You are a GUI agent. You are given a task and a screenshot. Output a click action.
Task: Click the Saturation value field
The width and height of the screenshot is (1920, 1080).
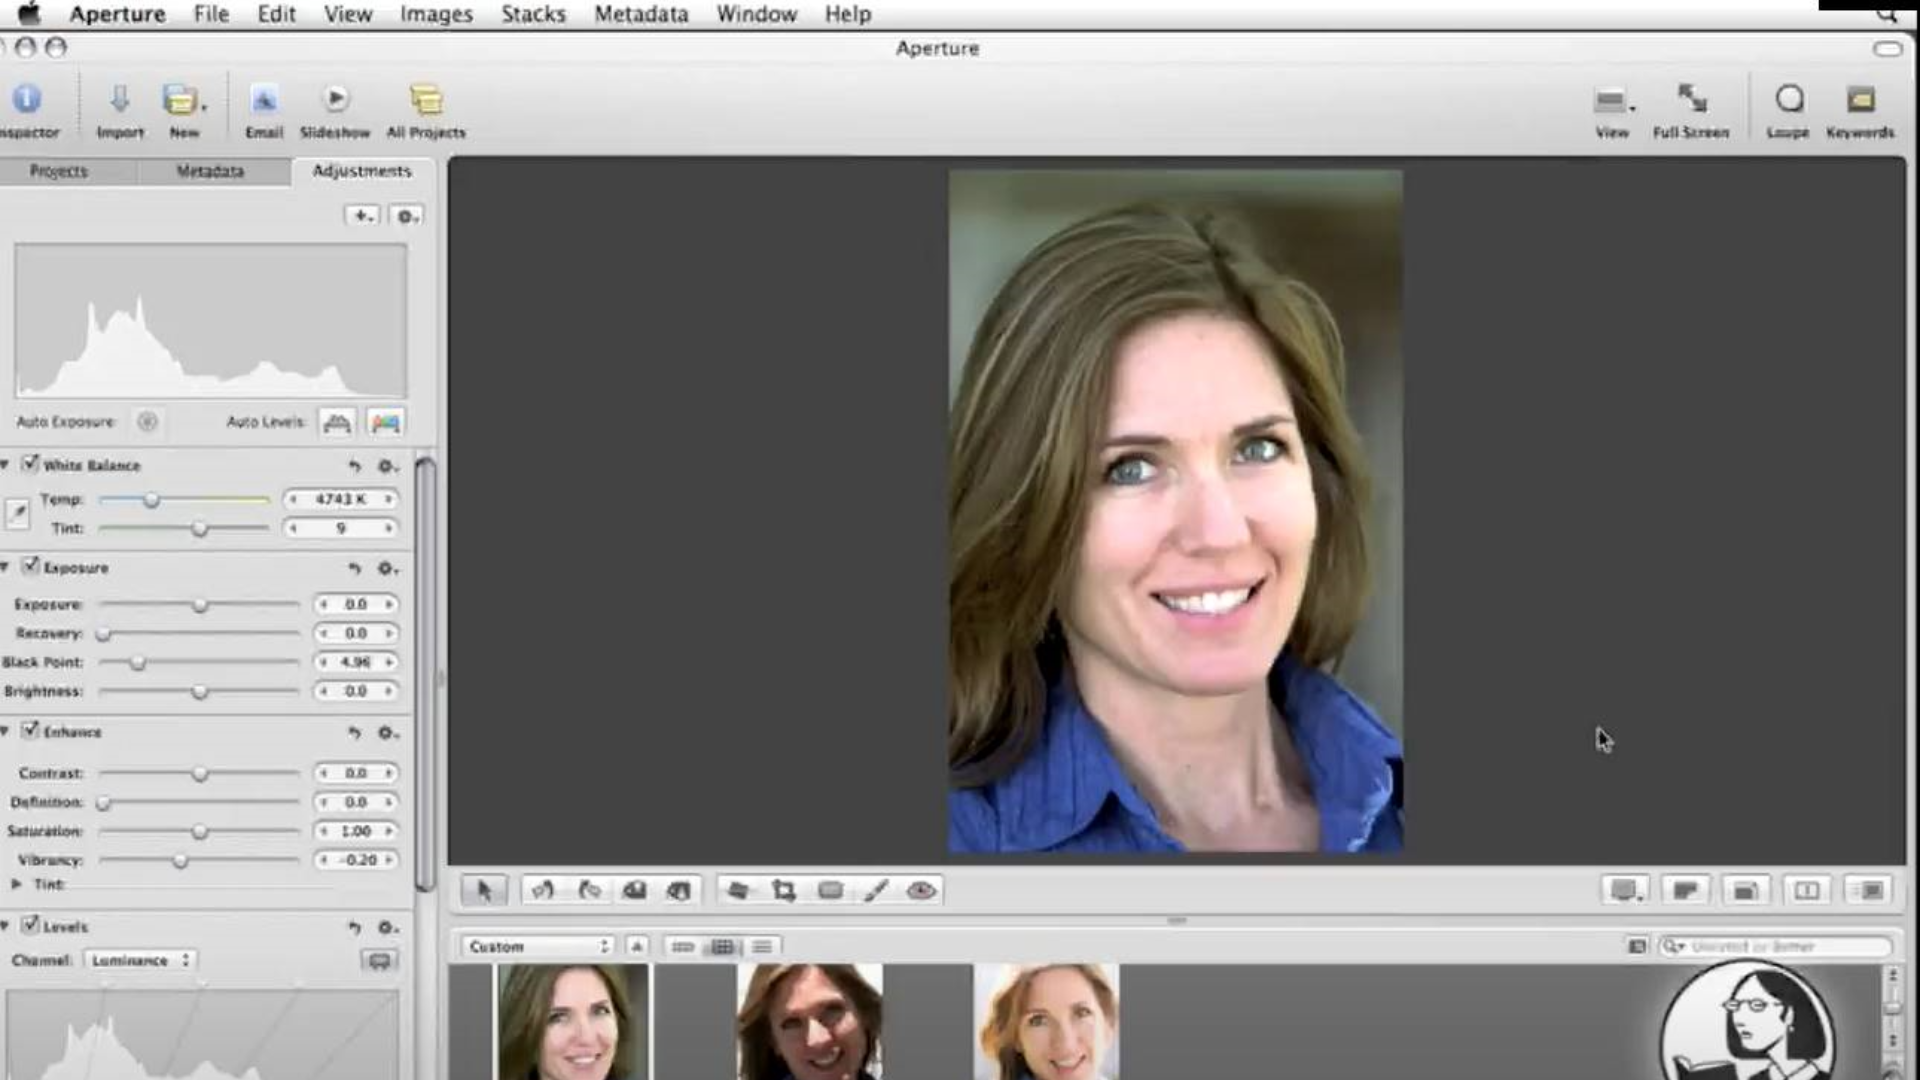[356, 831]
